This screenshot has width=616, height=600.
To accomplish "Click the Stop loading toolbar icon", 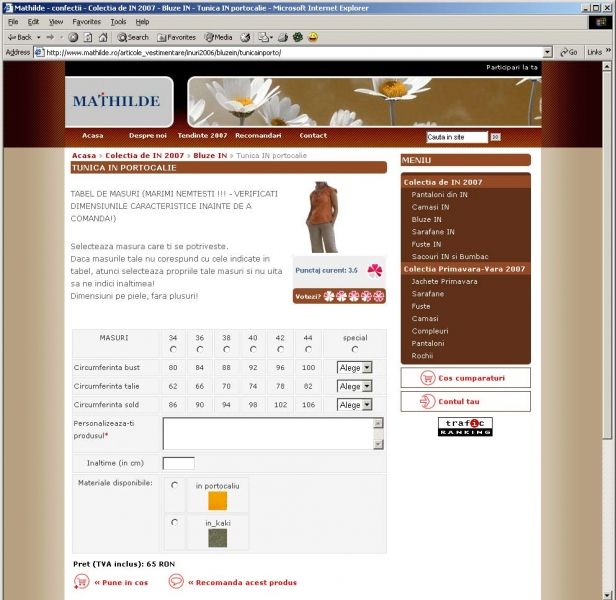I will (x=73, y=37).
